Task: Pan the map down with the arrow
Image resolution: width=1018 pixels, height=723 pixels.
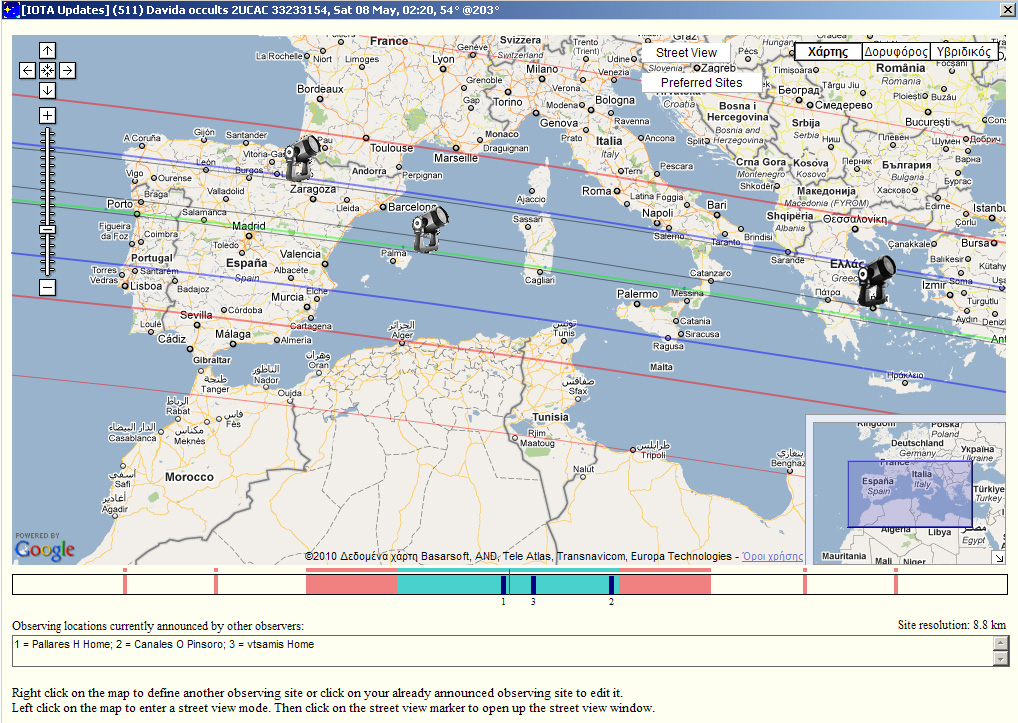Action: point(47,90)
